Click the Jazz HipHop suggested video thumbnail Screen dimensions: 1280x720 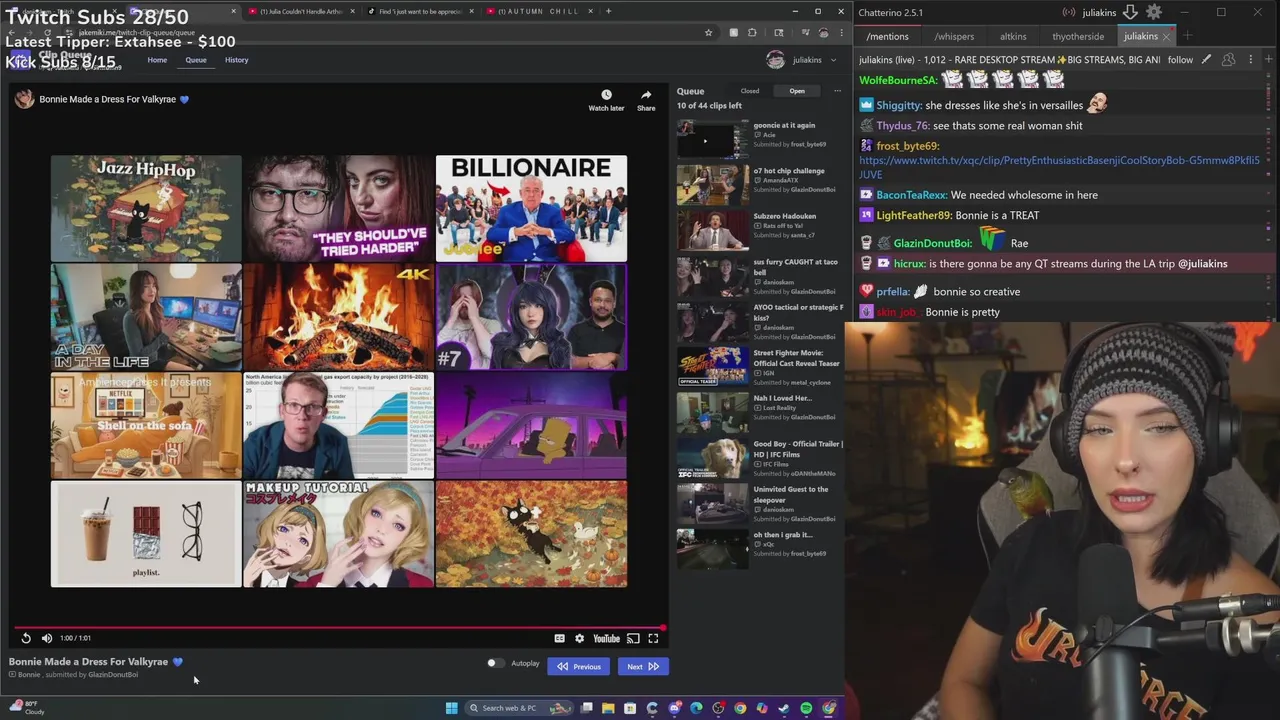tap(146, 208)
